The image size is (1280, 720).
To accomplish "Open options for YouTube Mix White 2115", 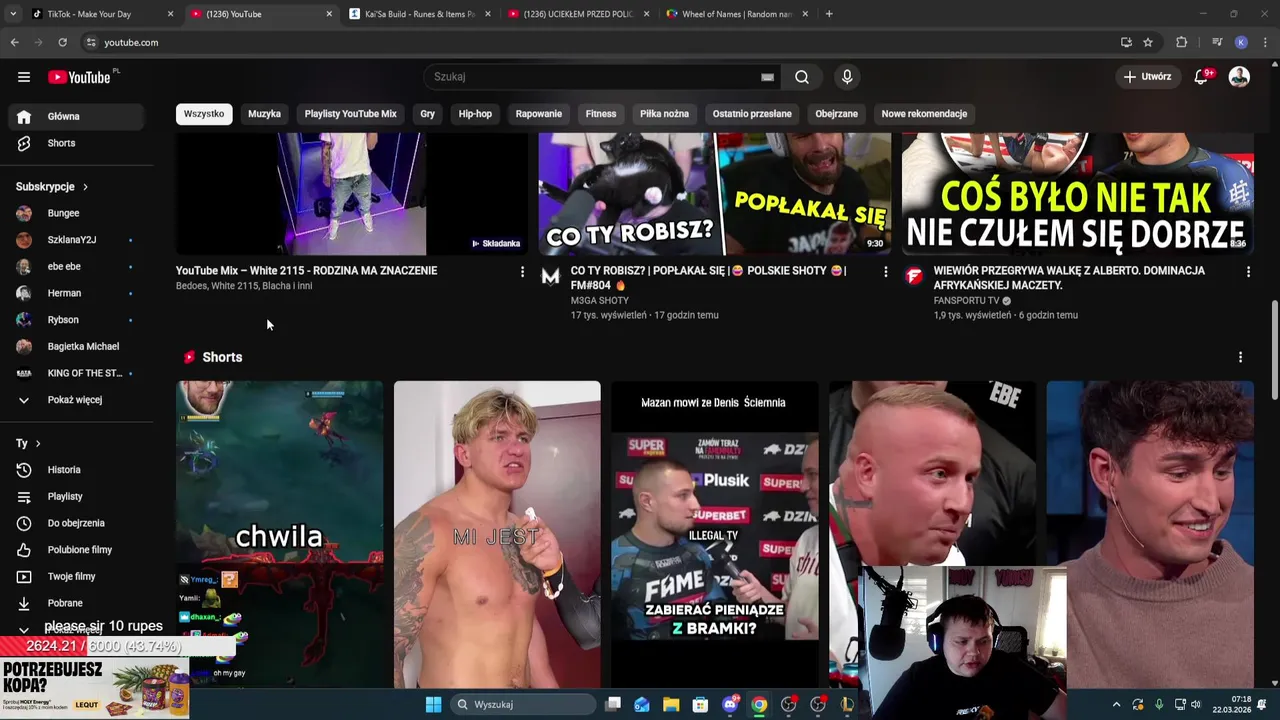I will [x=522, y=271].
